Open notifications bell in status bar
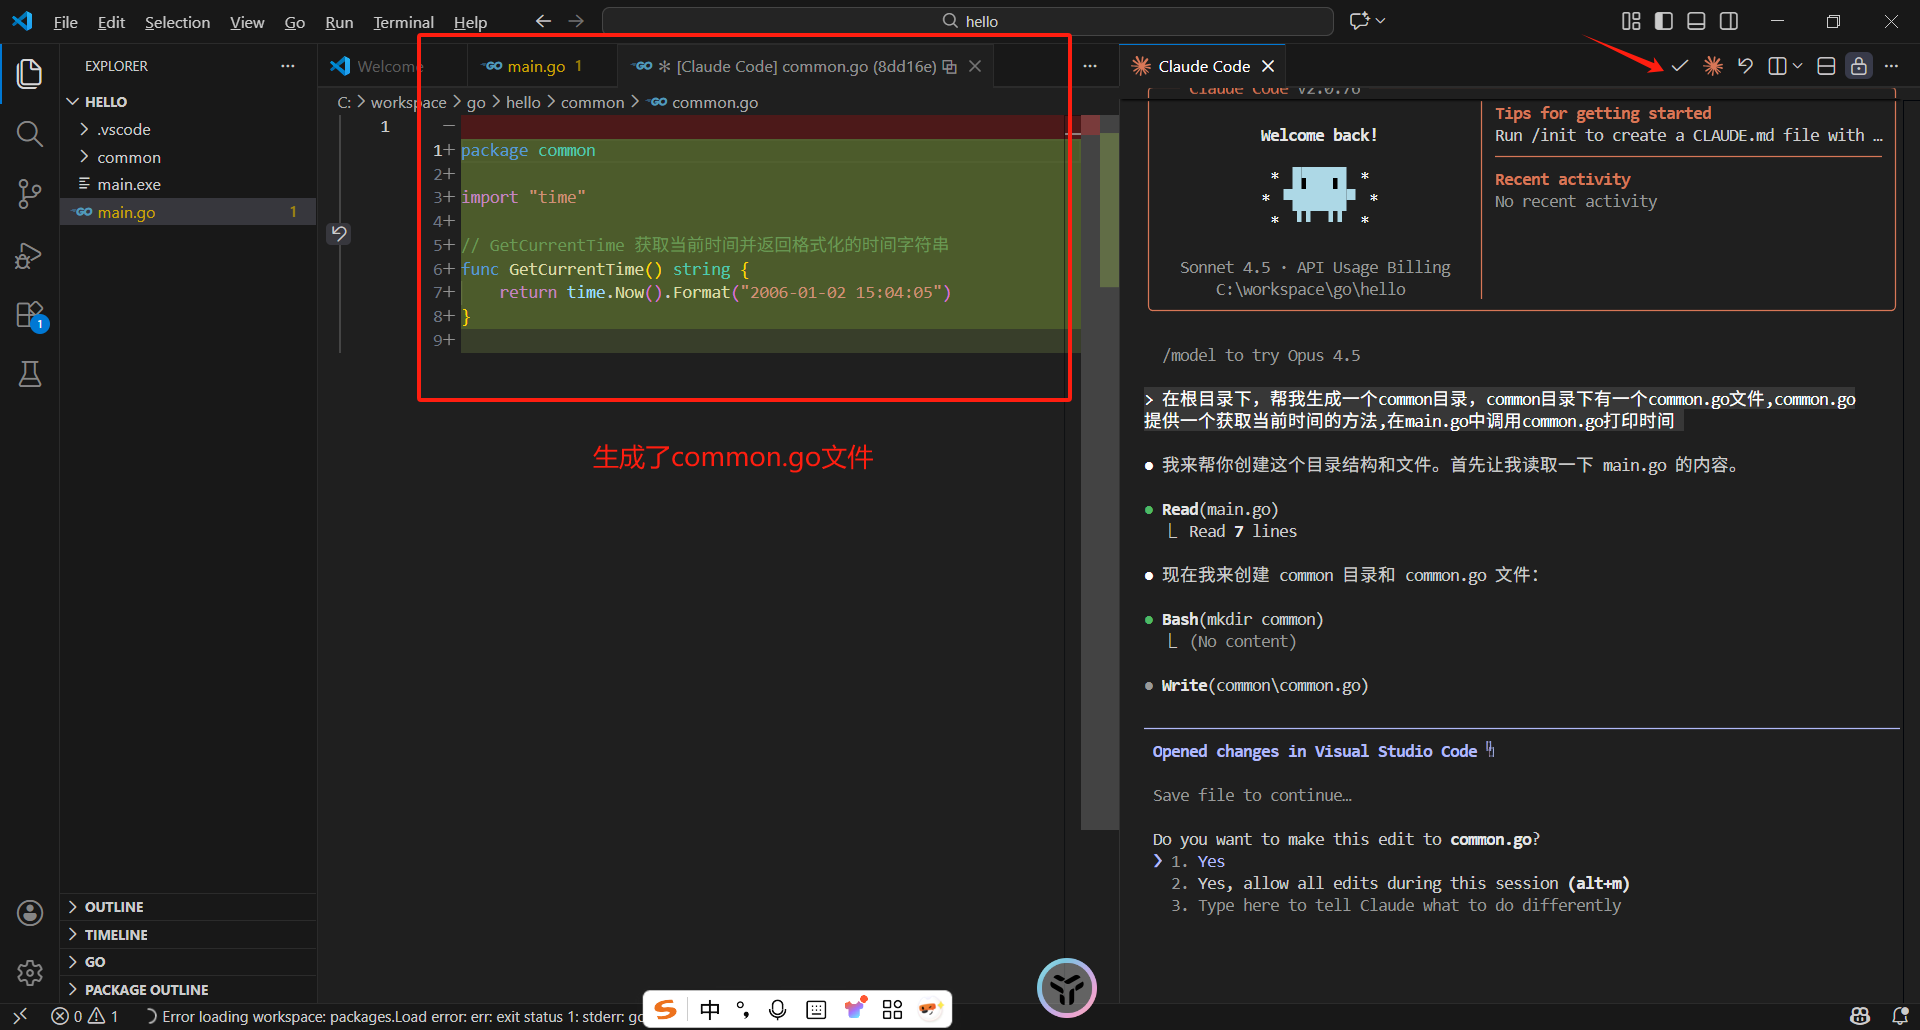 [x=1900, y=1016]
